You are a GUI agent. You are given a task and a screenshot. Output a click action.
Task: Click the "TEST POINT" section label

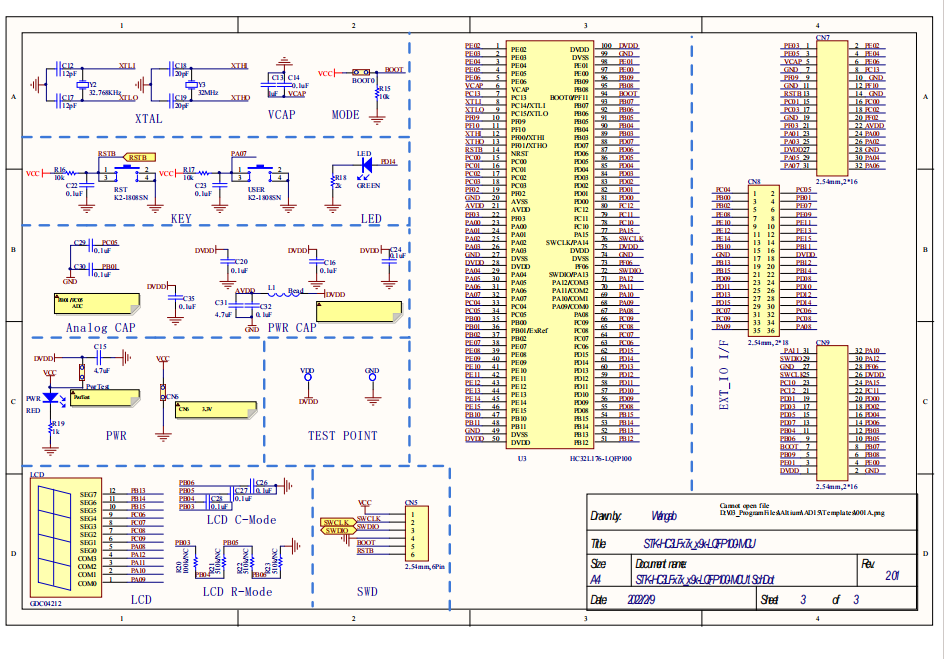(x=343, y=436)
